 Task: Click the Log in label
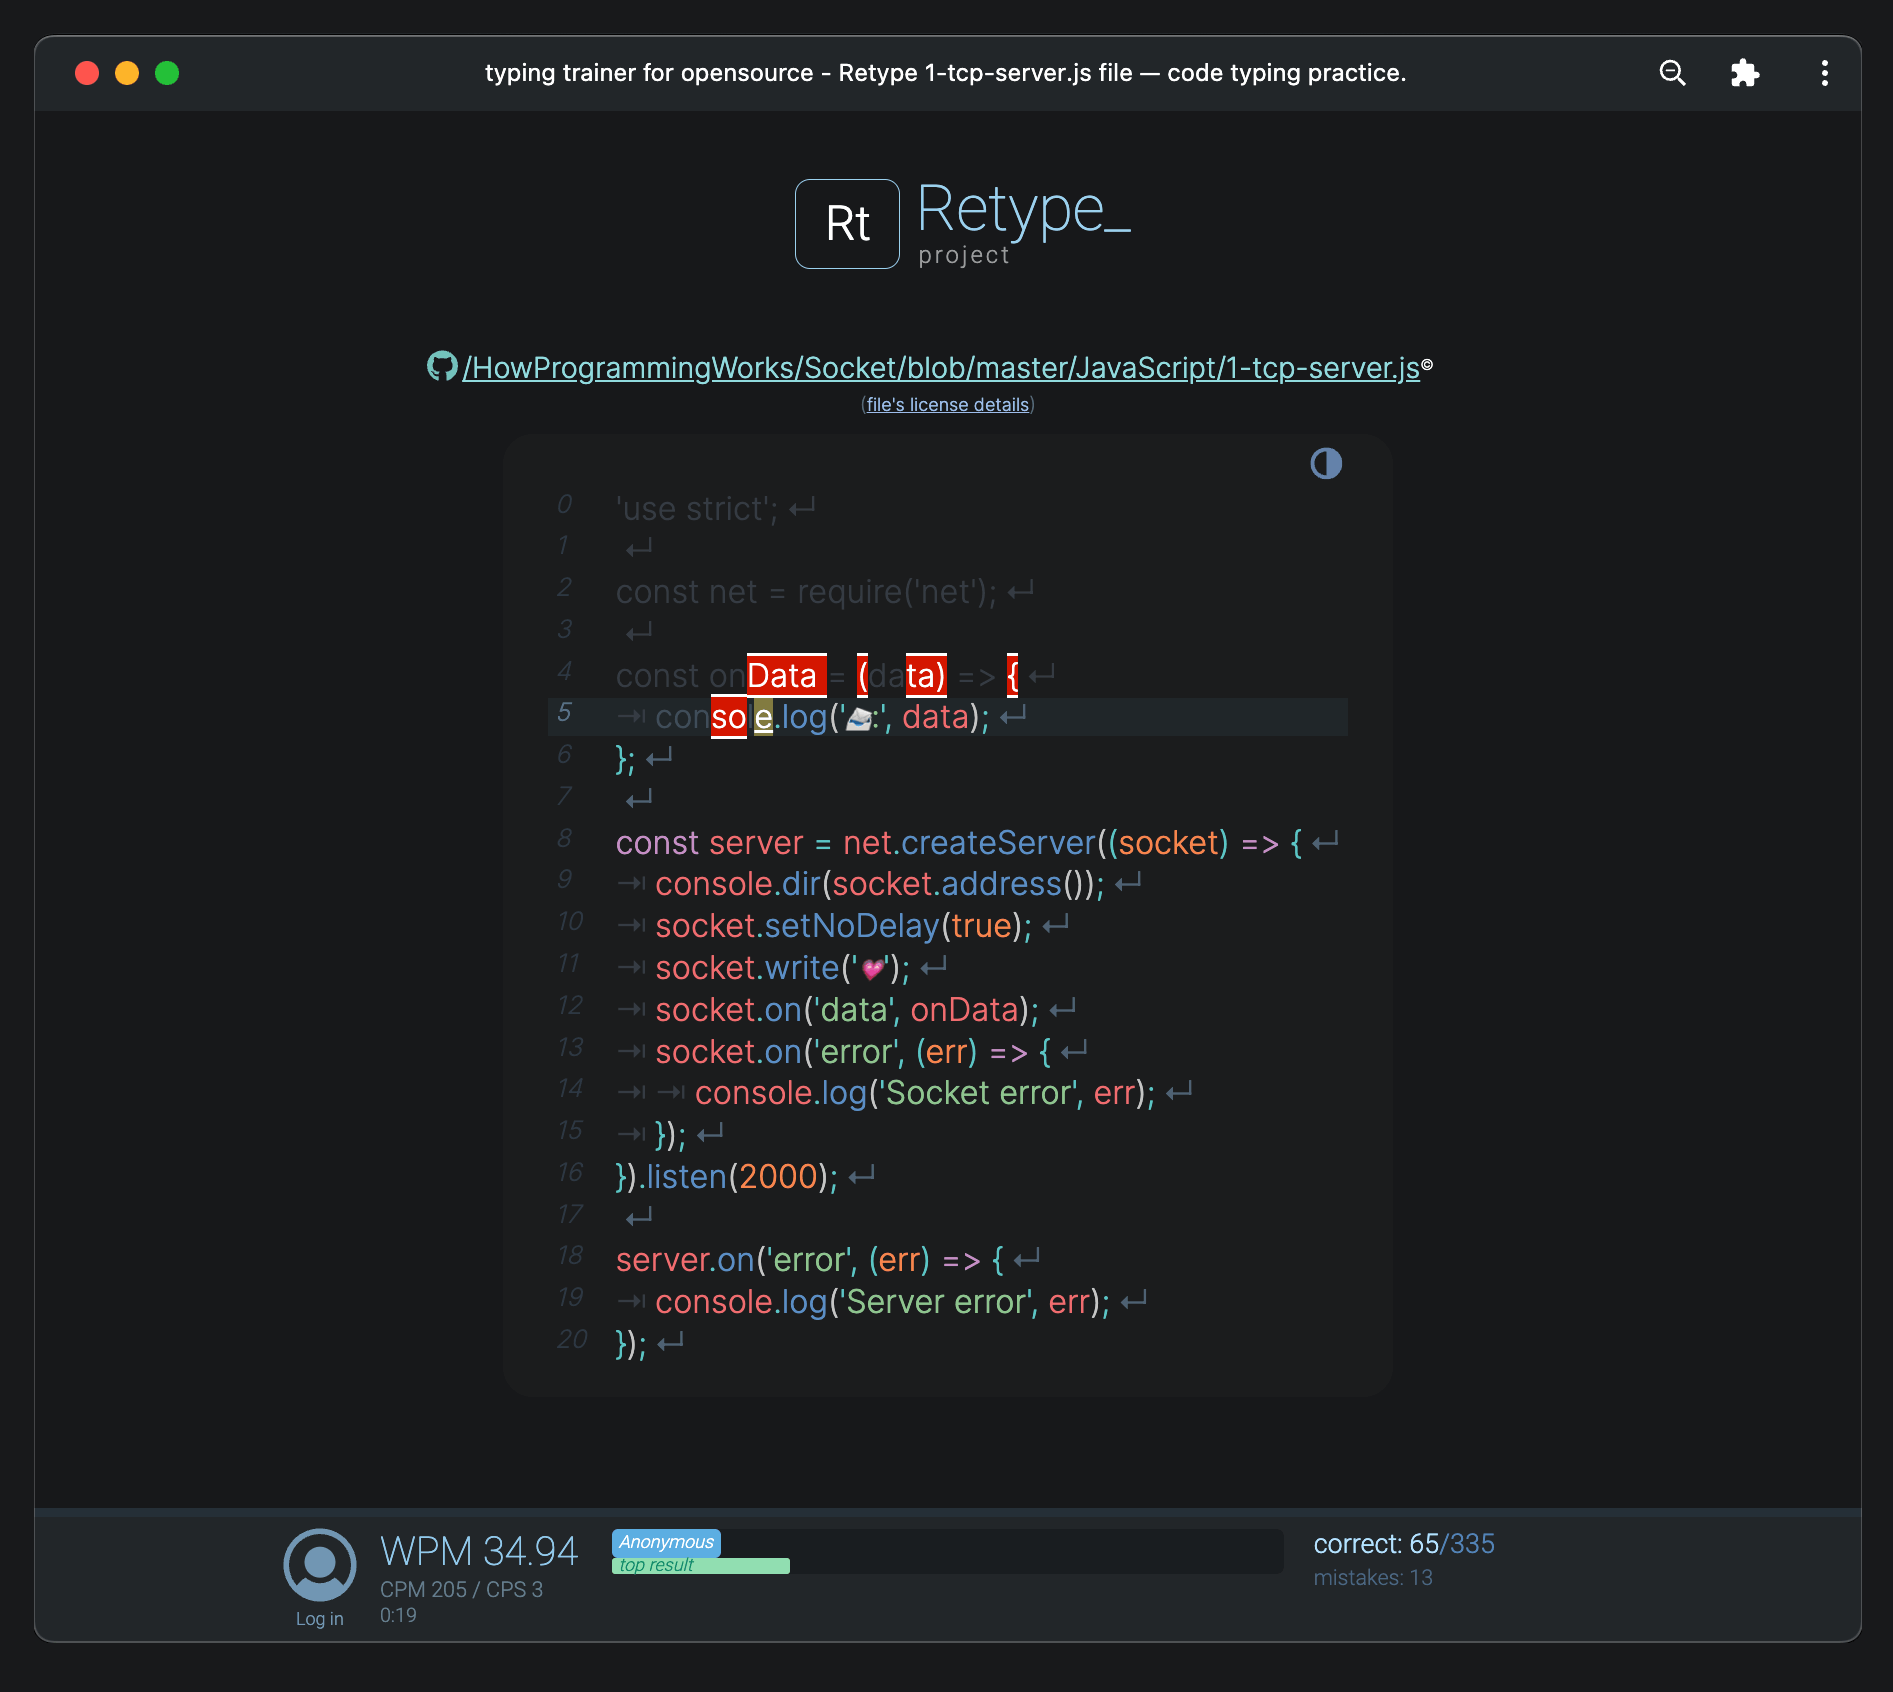click(318, 1618)
